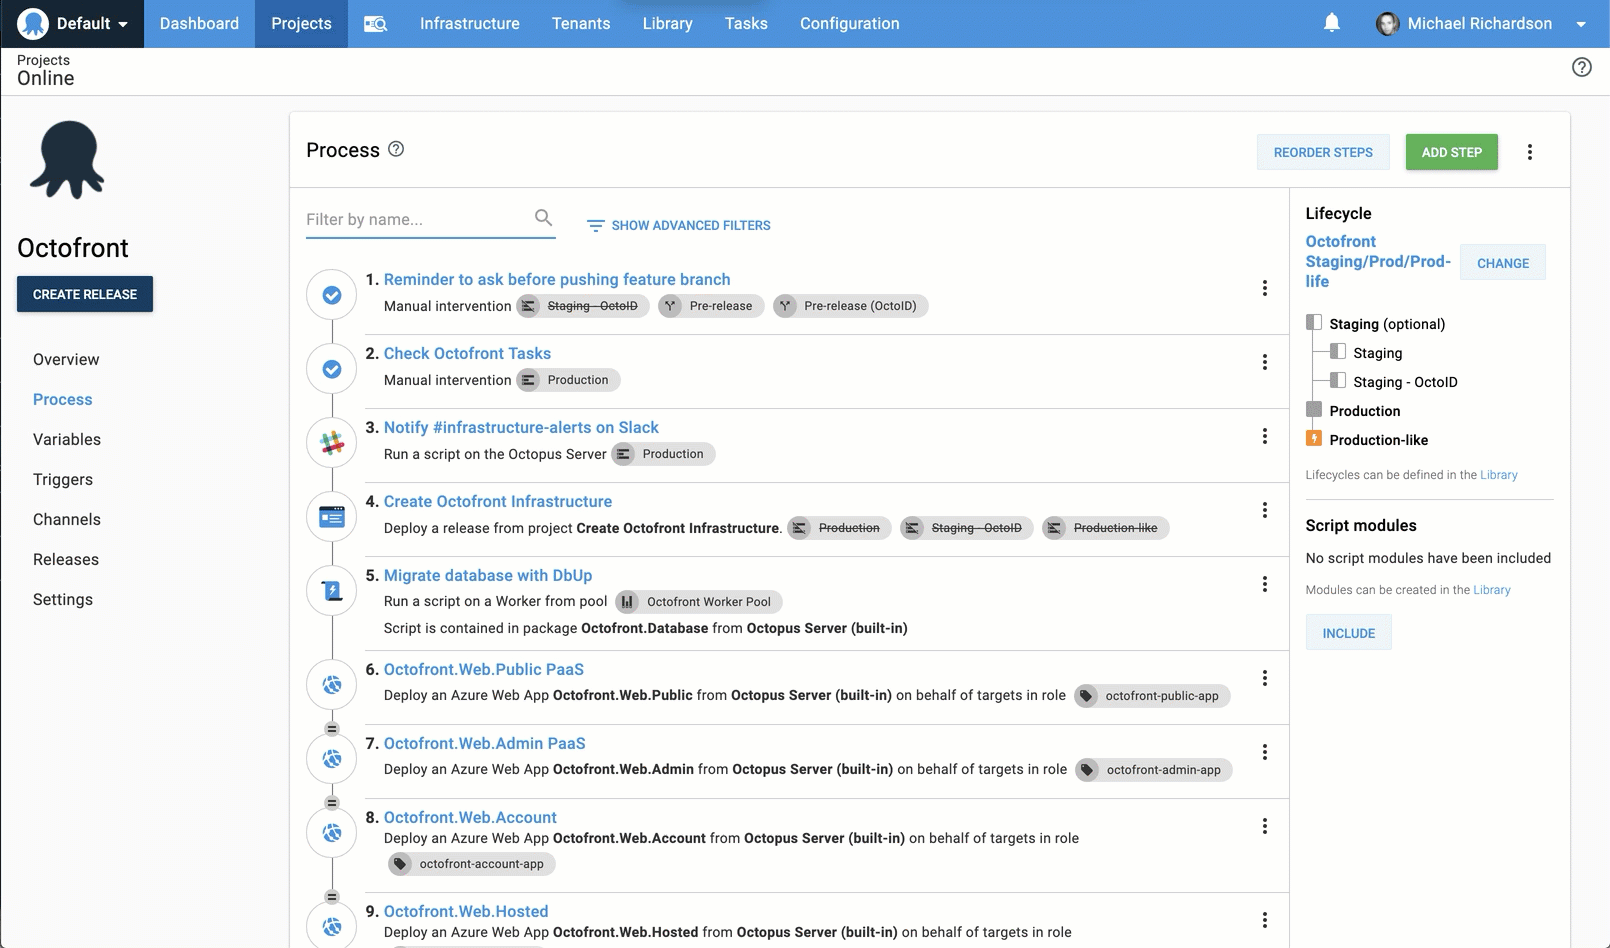
Task: Click the Add Step button
Action: 1452,152
